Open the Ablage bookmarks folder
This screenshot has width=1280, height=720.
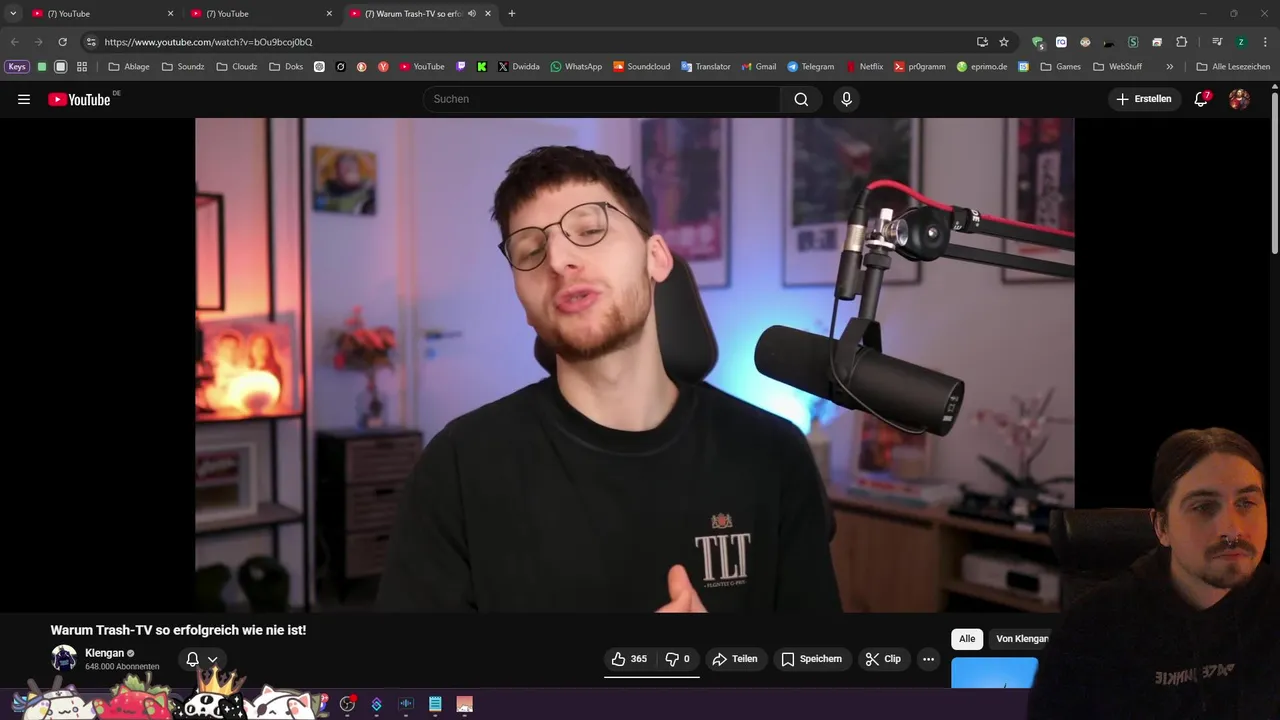pos(129,67)
